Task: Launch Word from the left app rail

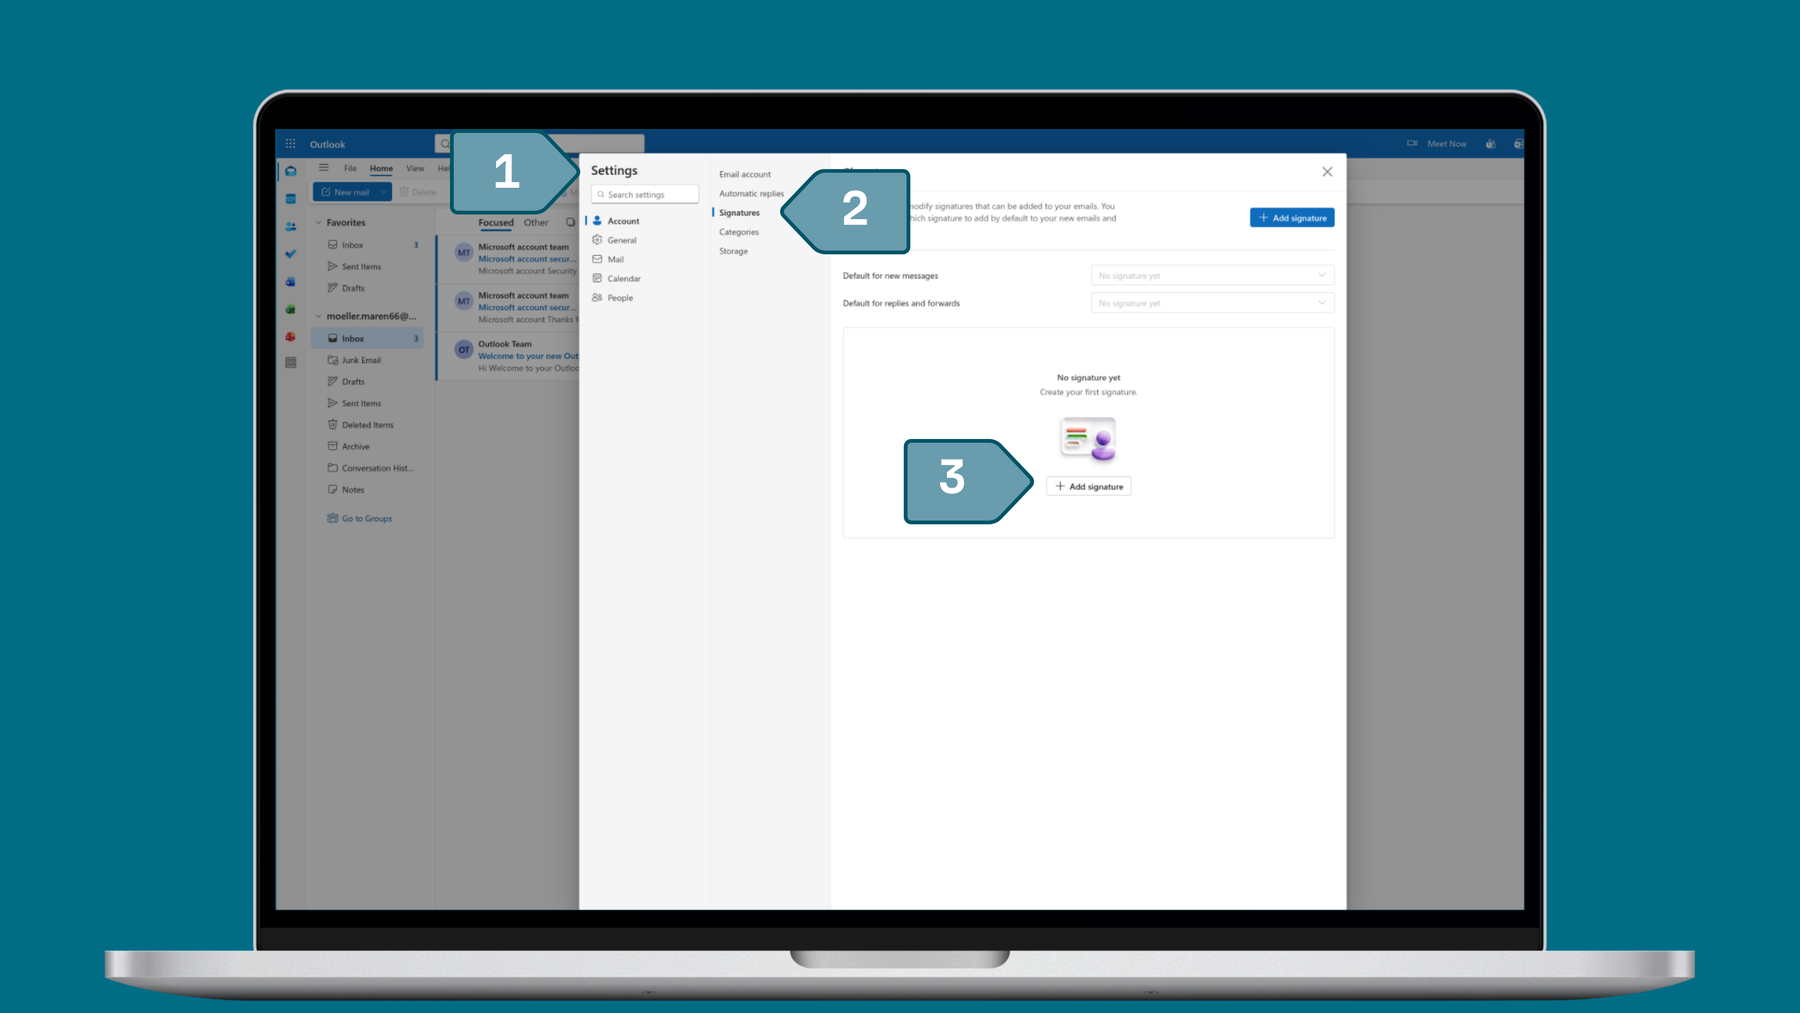Action: pos(290,281)
